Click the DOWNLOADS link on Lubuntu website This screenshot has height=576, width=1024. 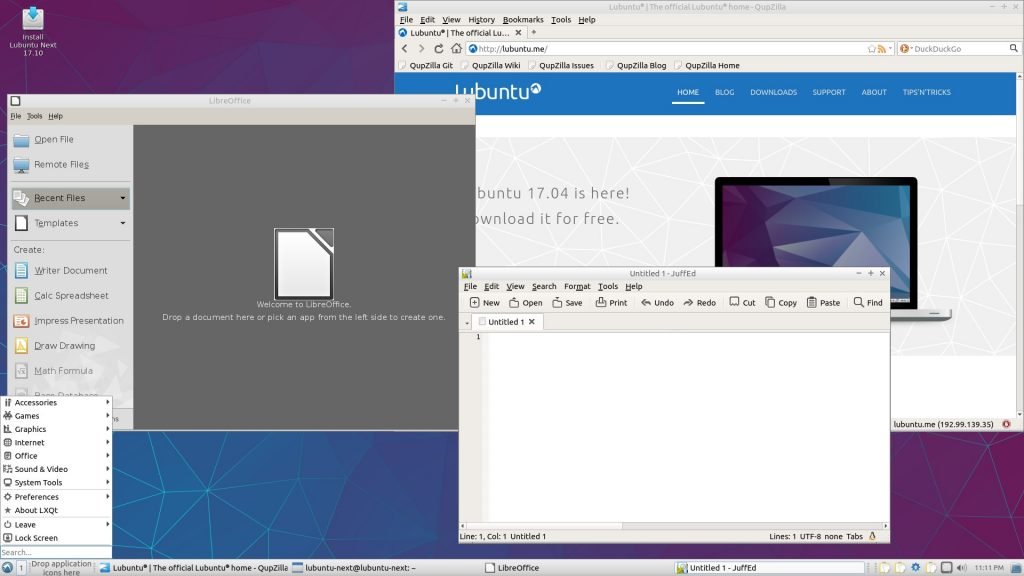click(x=773, y=92)
